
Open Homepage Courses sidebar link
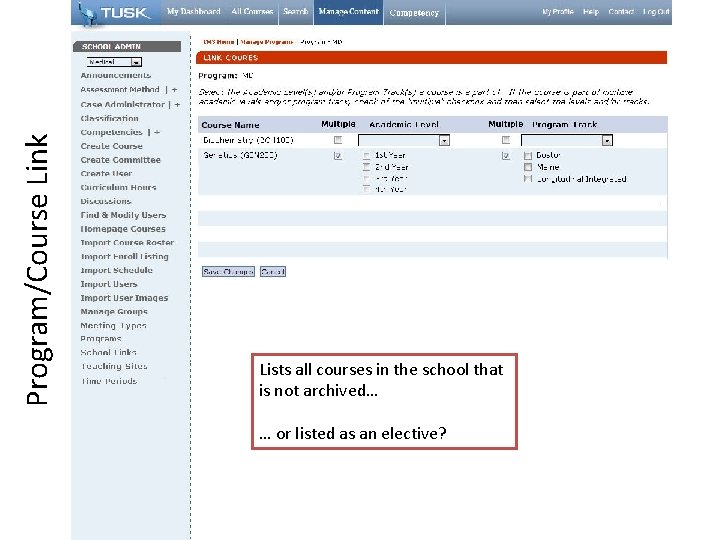[123, 228]
